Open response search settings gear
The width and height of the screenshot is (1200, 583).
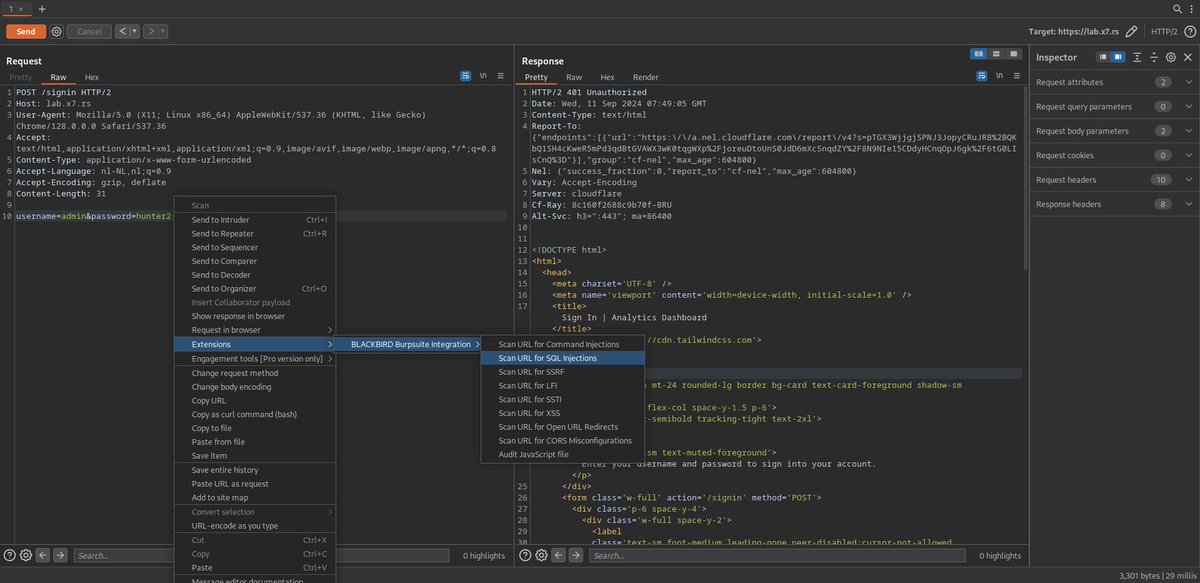tap(541, 555)
